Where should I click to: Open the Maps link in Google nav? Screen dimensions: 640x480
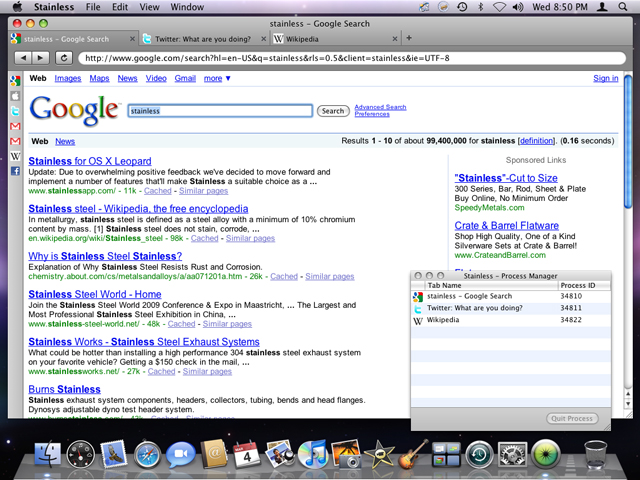[100, 78]
